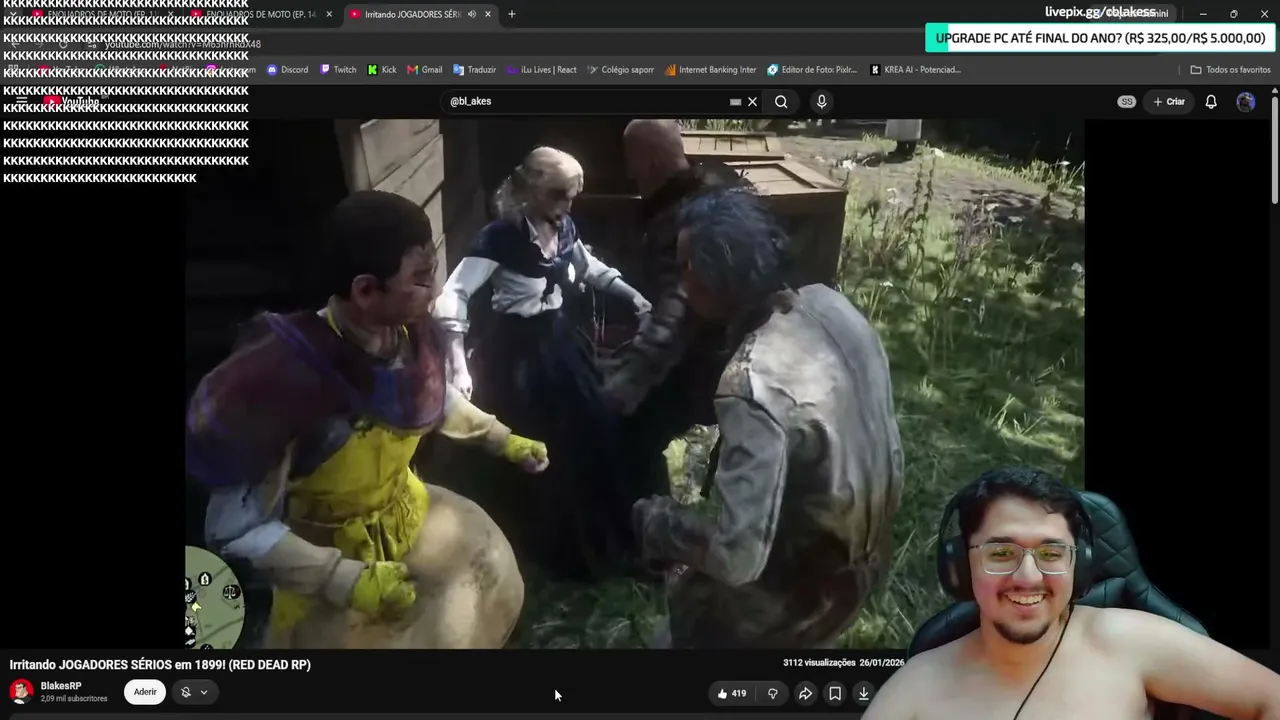
Task: Open the Colégio saporr bookmark
Action: [x=621, y=70]
